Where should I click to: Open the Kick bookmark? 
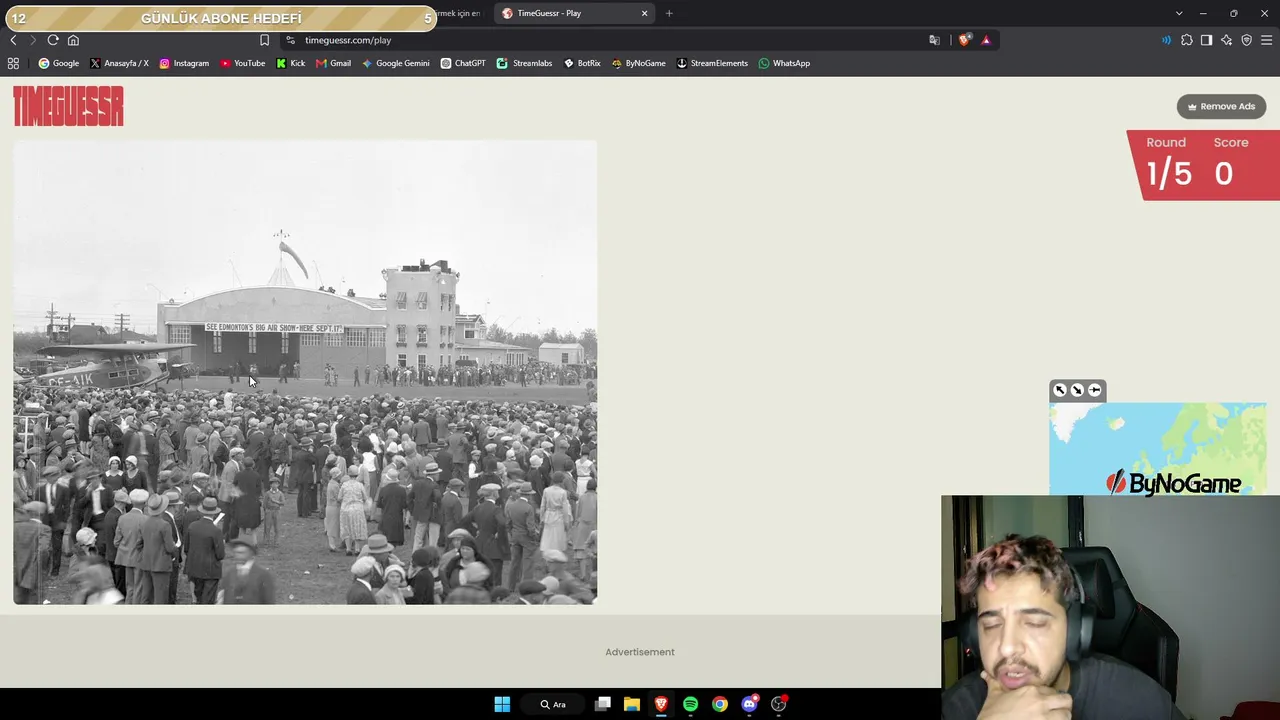pyautogui.click(x=291, y=63)
